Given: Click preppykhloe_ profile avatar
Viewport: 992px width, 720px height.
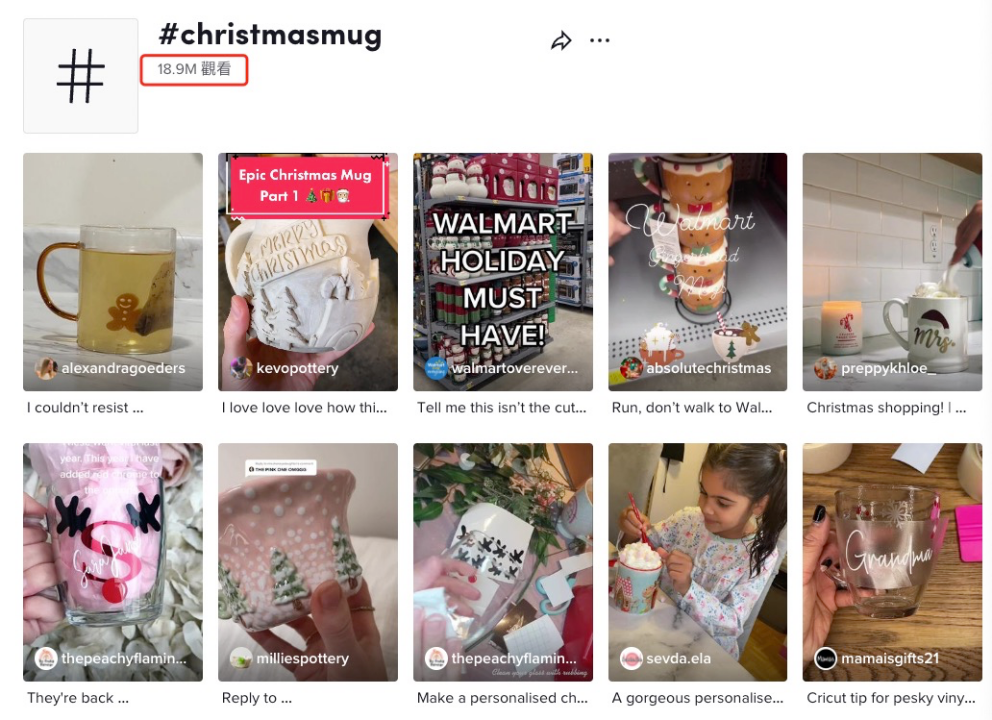Looking at the screenshot, I should coord(825,368).
